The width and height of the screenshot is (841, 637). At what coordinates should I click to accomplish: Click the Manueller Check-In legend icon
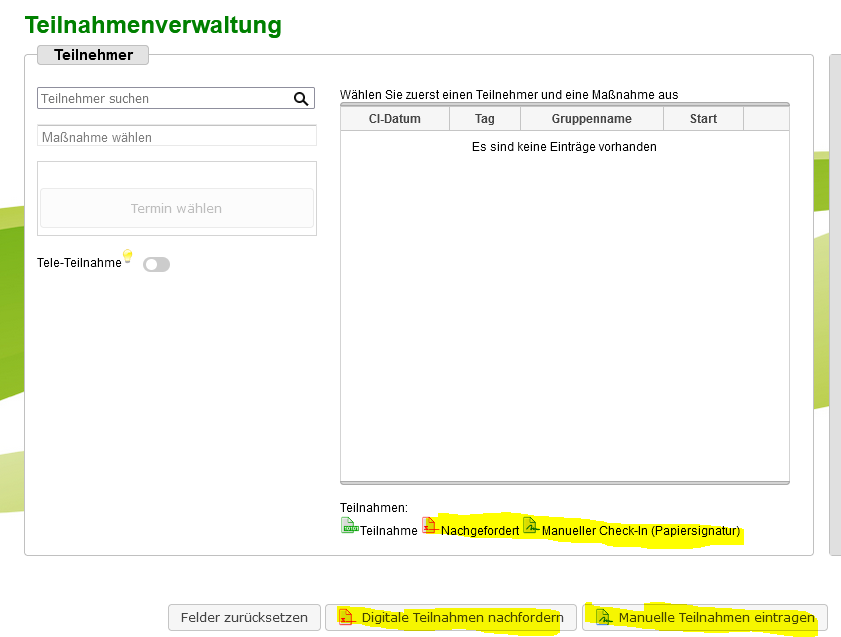tap(531, 526)
